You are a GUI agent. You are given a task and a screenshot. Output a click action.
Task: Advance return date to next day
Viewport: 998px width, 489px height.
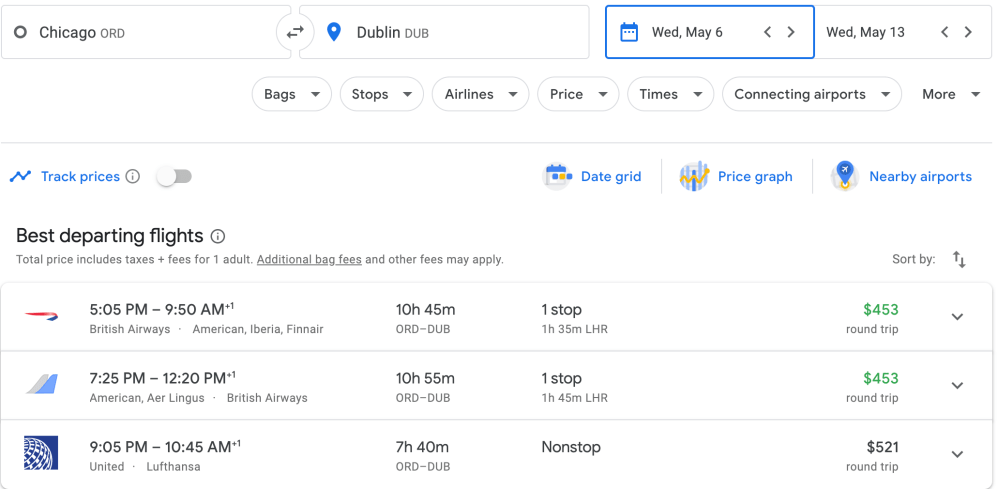coord(968,32)
